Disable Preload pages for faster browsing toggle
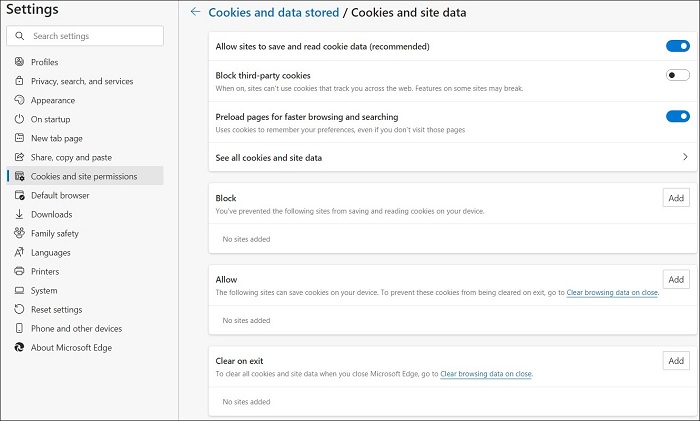The height and width of the screenshot is (421, 700). pos(678,117)
